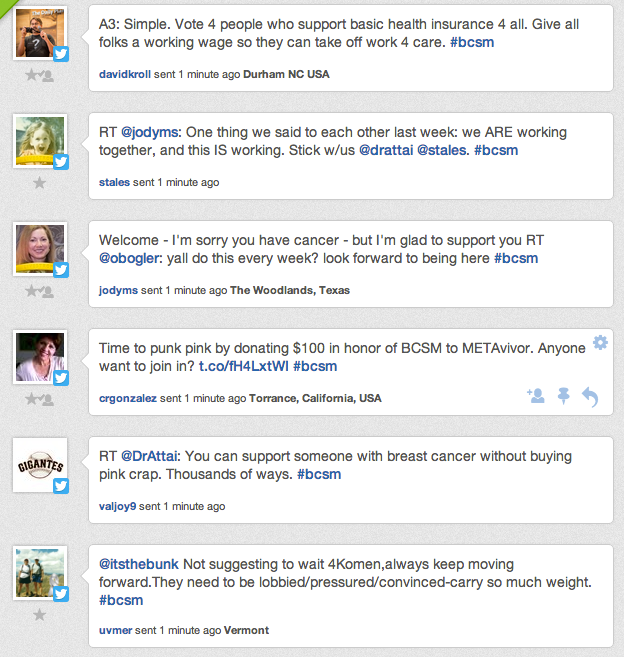Click the @jodyms mention in stales's retweet
The image size is (624, 657).
pyautogui.click(x=151, y=130)
